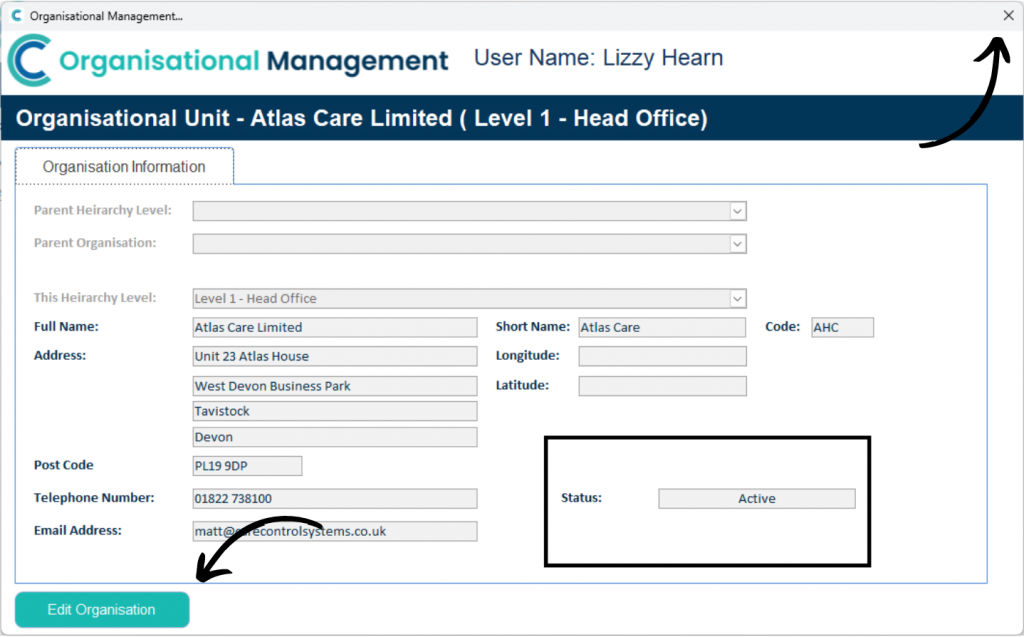Click the Code field showing AHC
1024x637 pixels.
click(x=842, y=327)
